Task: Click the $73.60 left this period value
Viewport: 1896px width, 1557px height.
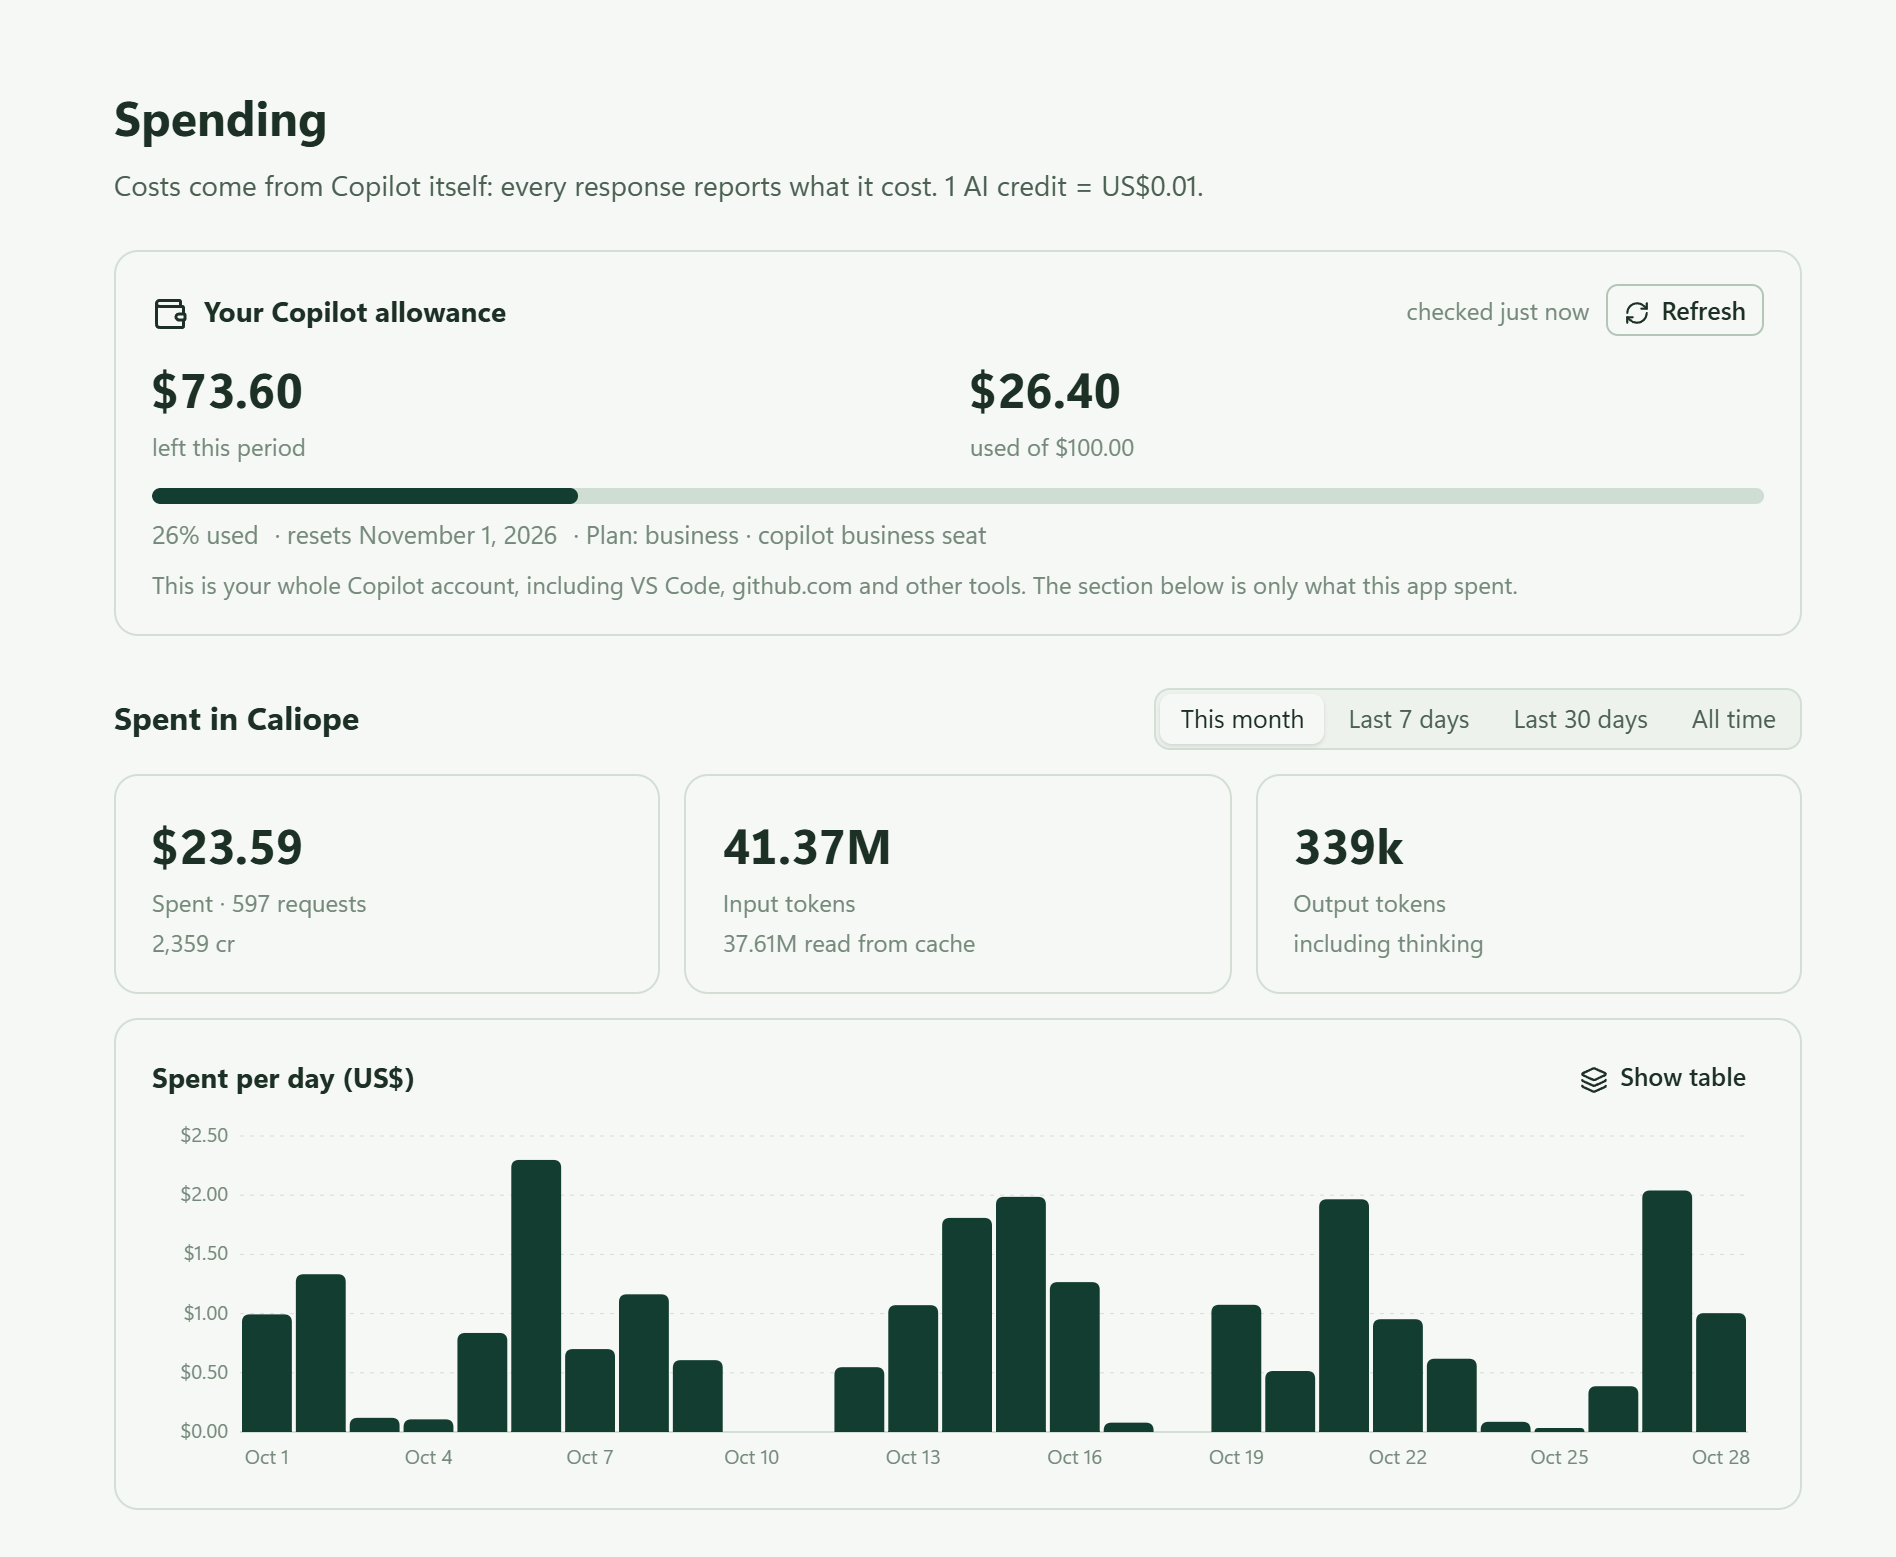Action: pyautogui.click(x=227, y=391)
